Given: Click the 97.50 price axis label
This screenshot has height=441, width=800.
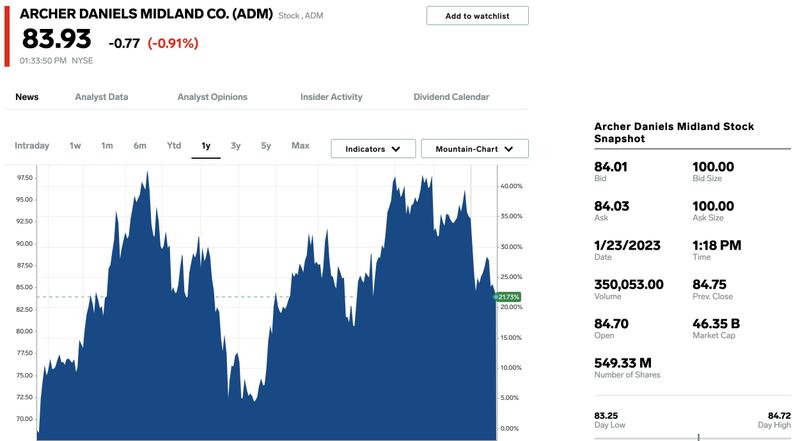Looking at the screenshot, I should [24, 178].
